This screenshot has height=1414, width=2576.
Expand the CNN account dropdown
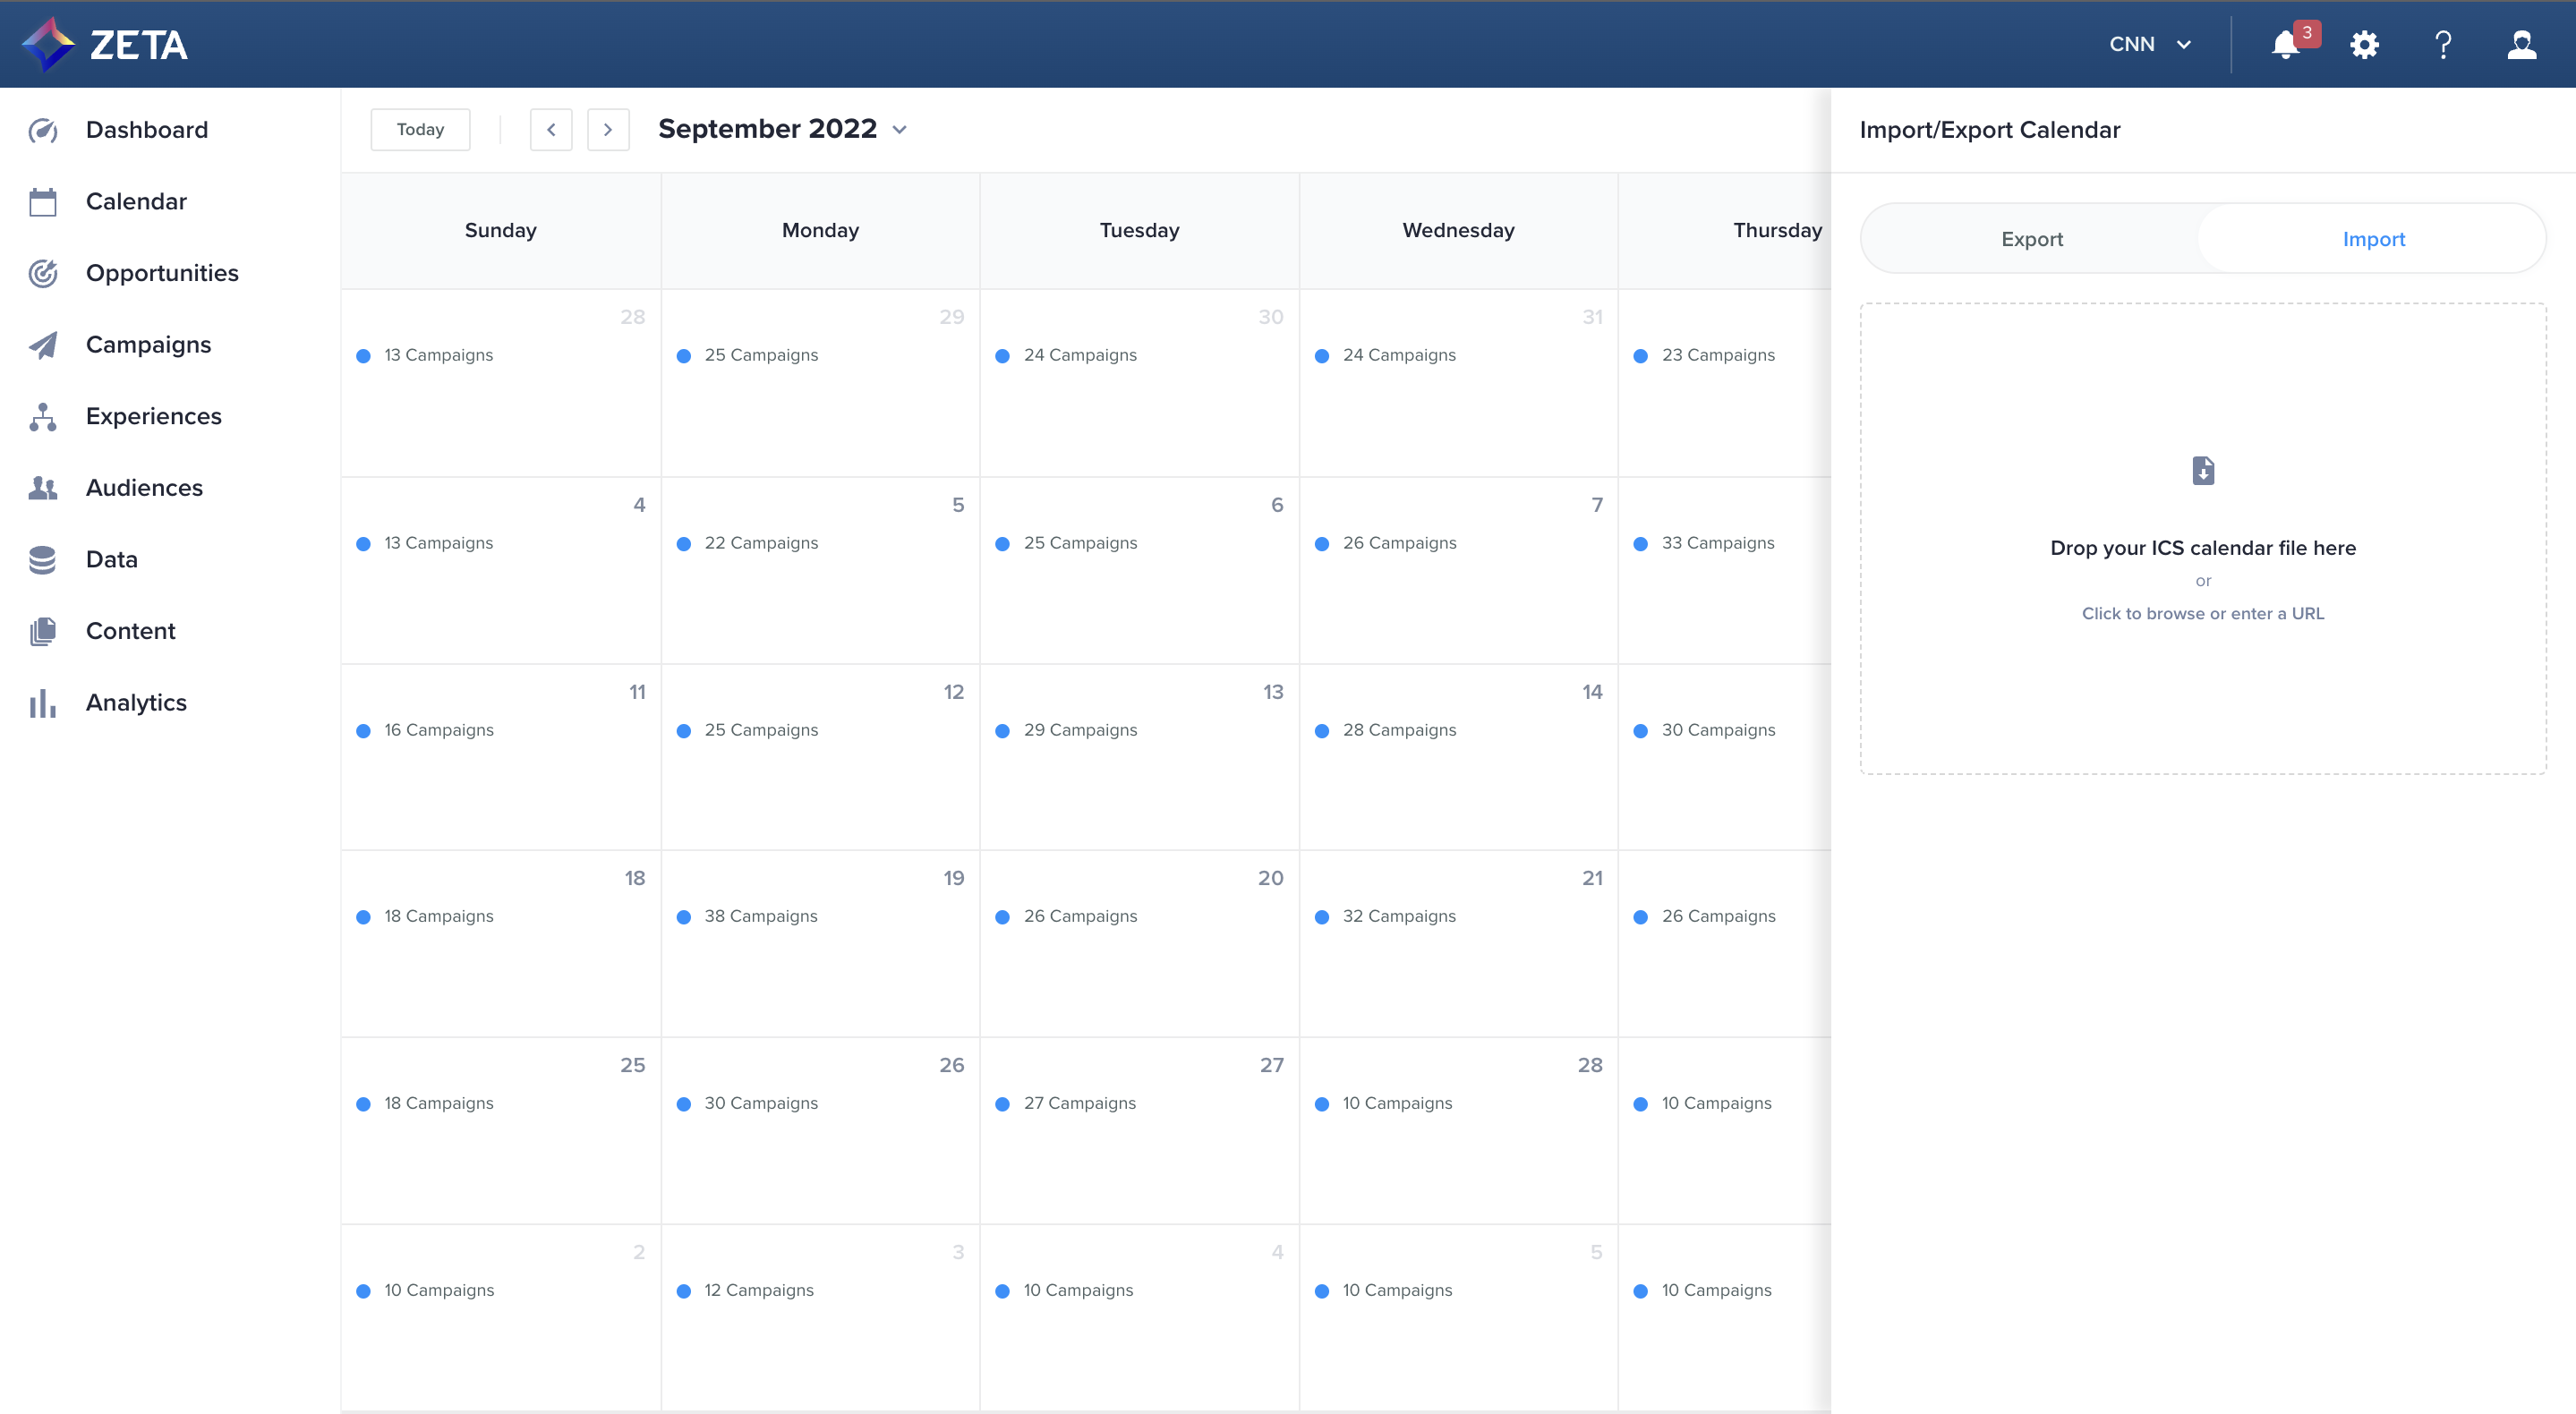coord(2150,45)
